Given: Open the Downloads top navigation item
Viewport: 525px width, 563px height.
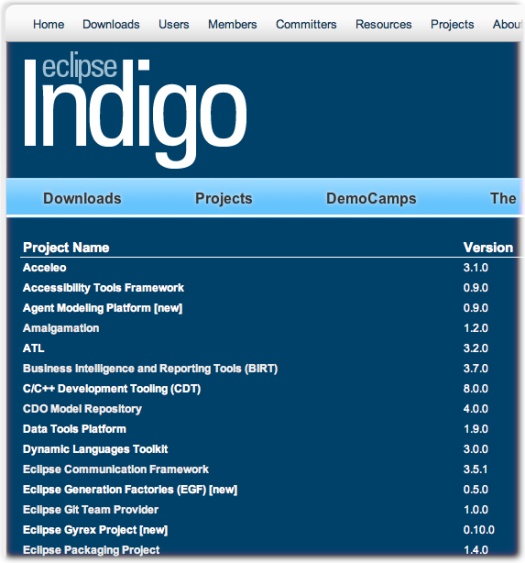Looking at the screenshot, I should pyautogui.click(x=111, y=24).
